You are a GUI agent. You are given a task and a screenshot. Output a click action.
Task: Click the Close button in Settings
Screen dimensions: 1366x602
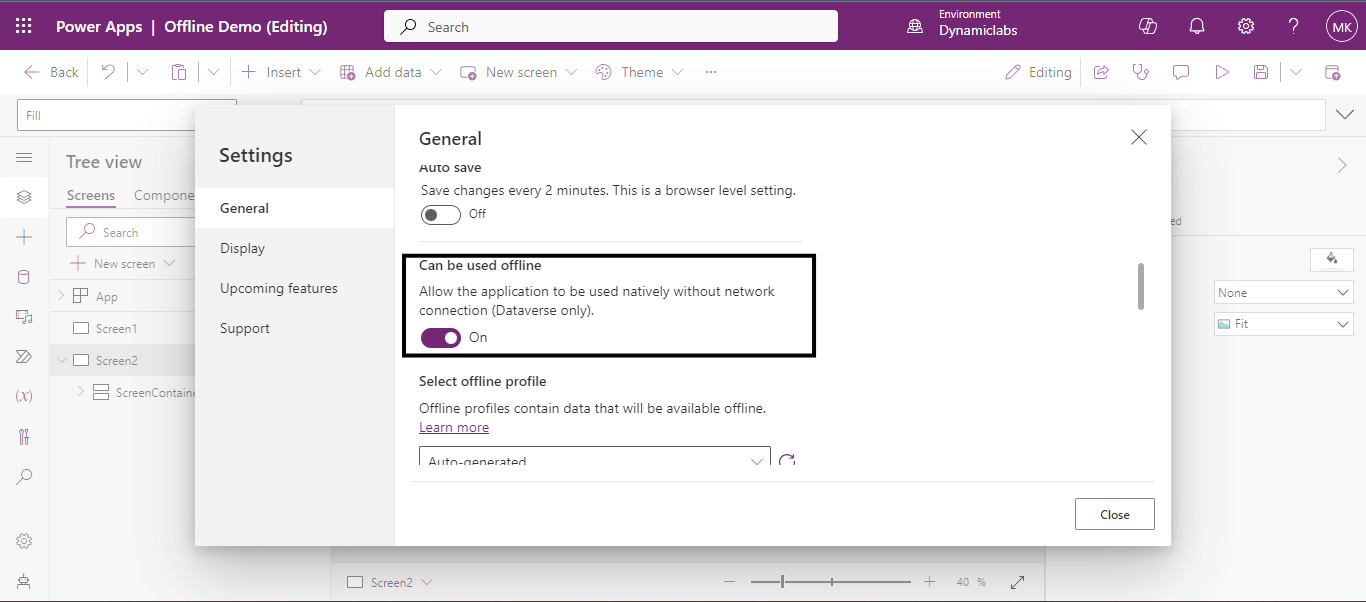click(x=1114, y=514)
